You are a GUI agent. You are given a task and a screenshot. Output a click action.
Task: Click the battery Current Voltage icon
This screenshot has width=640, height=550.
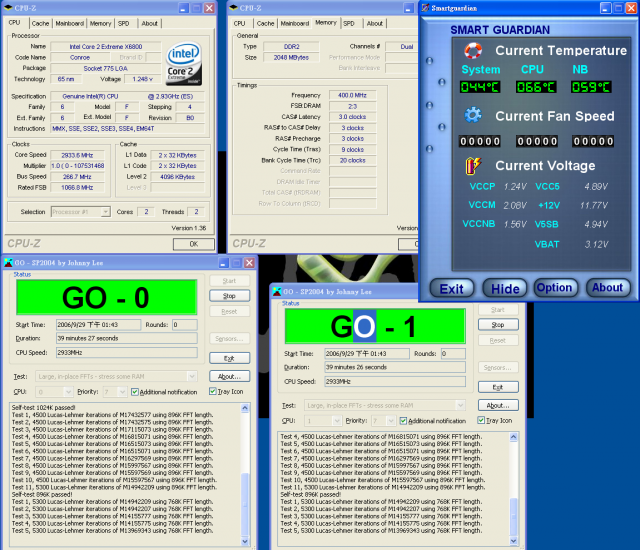point(473,166)
